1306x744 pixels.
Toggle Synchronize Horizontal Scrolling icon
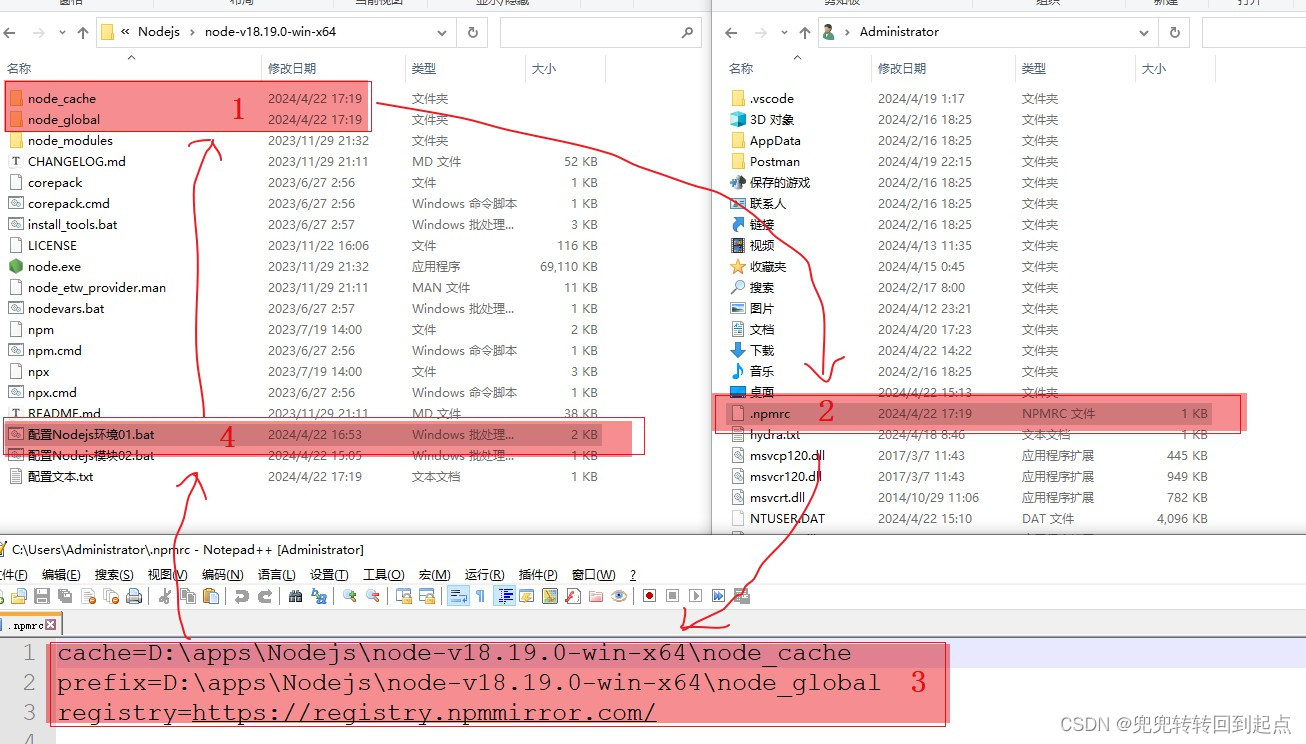[428, 596]
